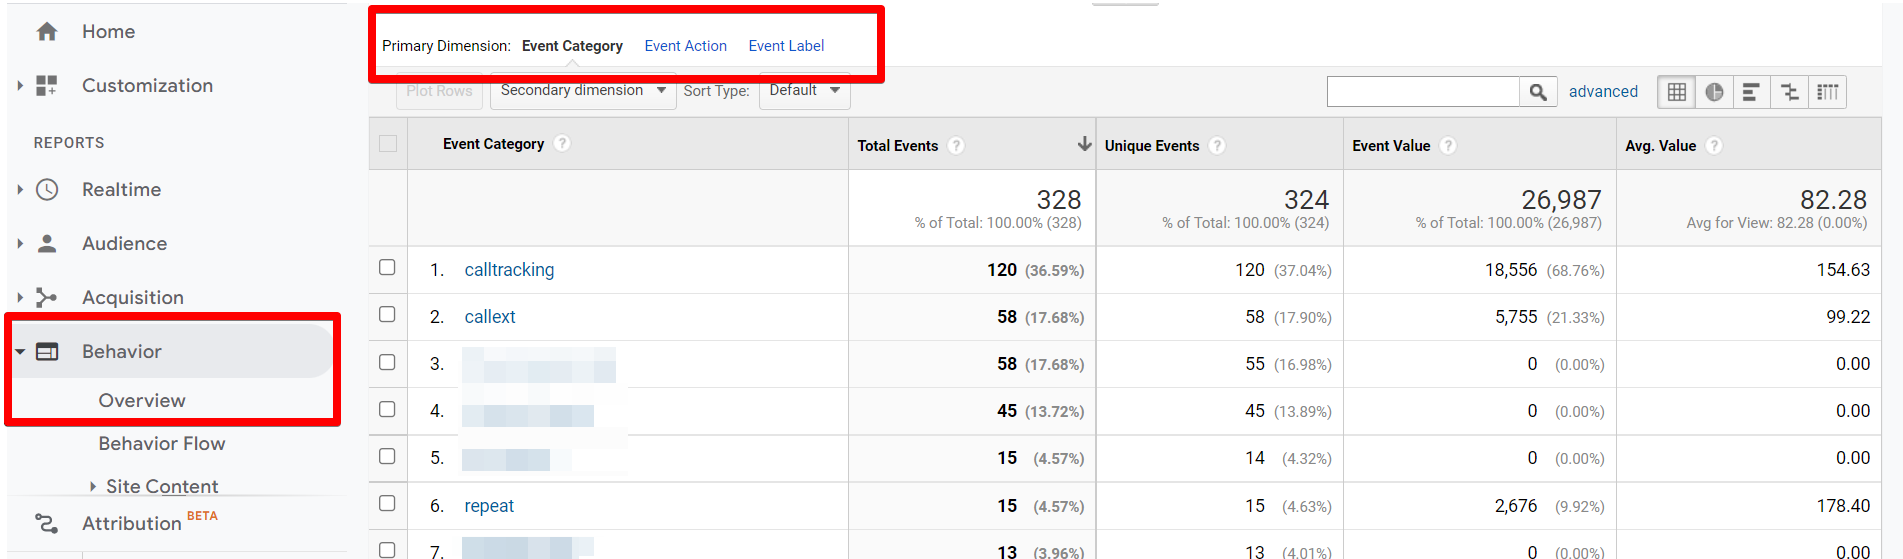Check the callext row checkbox
The image size is (1903, 559).
[x=387, y=314]
